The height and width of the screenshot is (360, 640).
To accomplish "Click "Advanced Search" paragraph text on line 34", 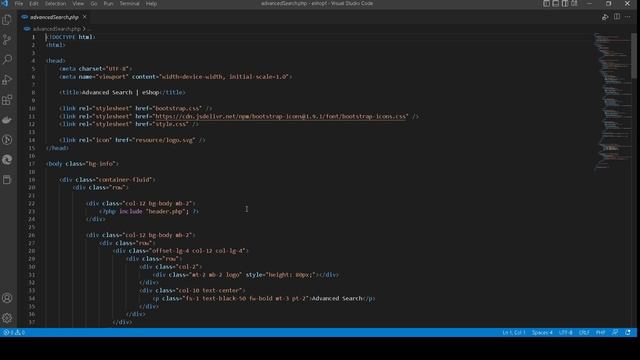I will click(x=337, y=298).
